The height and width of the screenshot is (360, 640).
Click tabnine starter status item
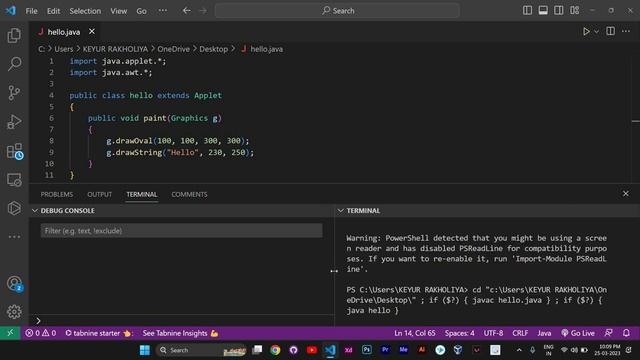(98, 333)
